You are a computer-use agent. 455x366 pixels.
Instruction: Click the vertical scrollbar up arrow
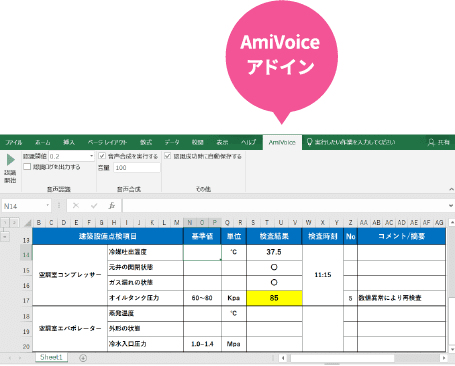[x=452, y=222]
